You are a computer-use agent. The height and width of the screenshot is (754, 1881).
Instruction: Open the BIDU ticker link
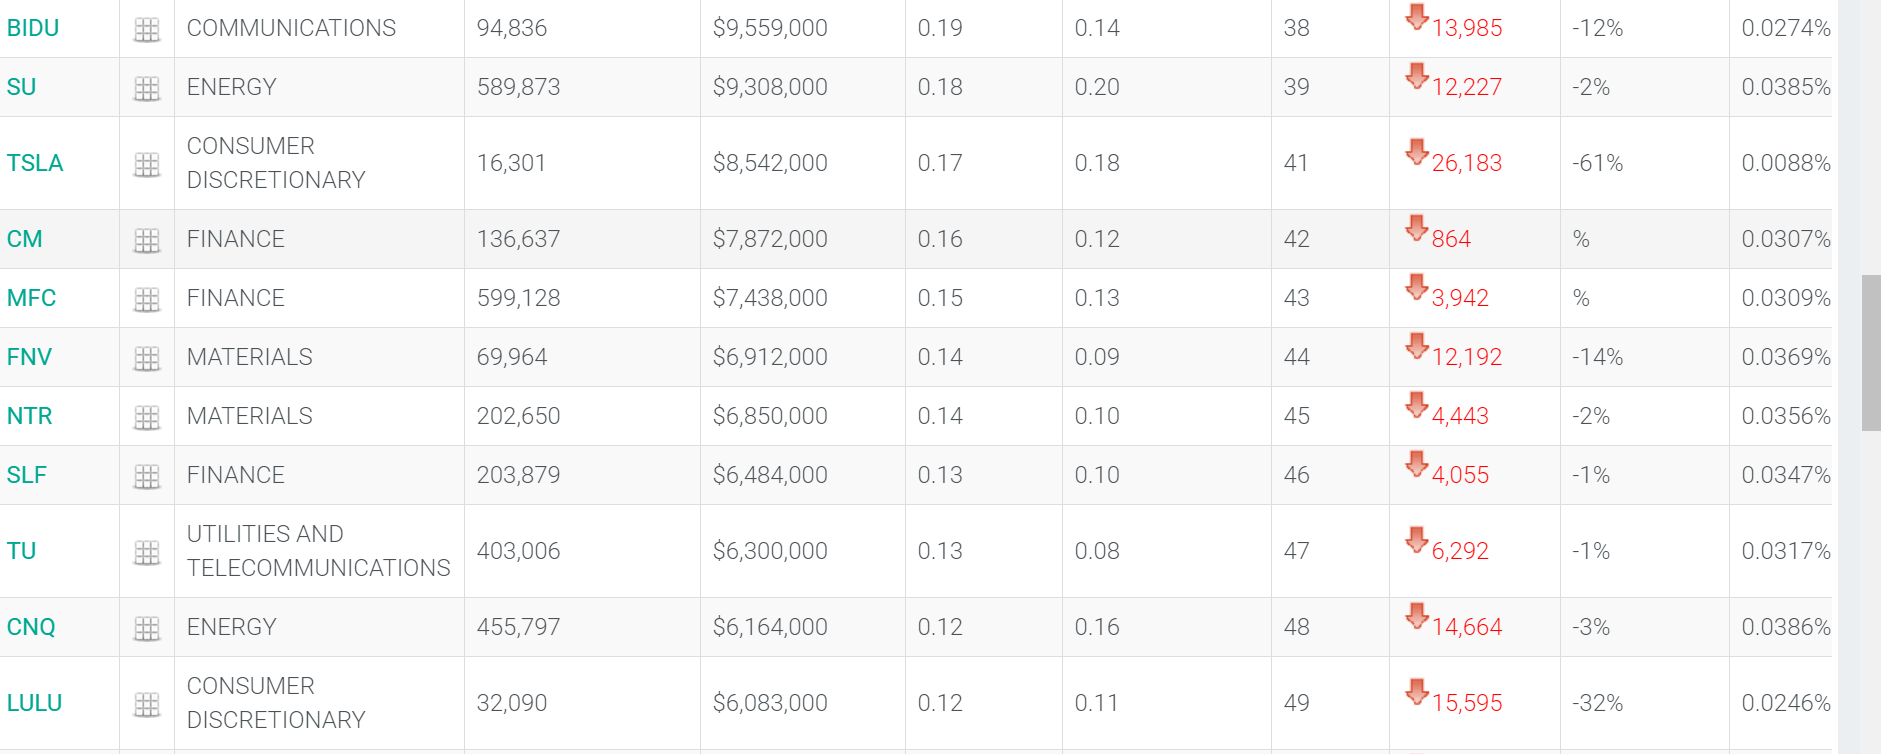[x=33, y=28]
